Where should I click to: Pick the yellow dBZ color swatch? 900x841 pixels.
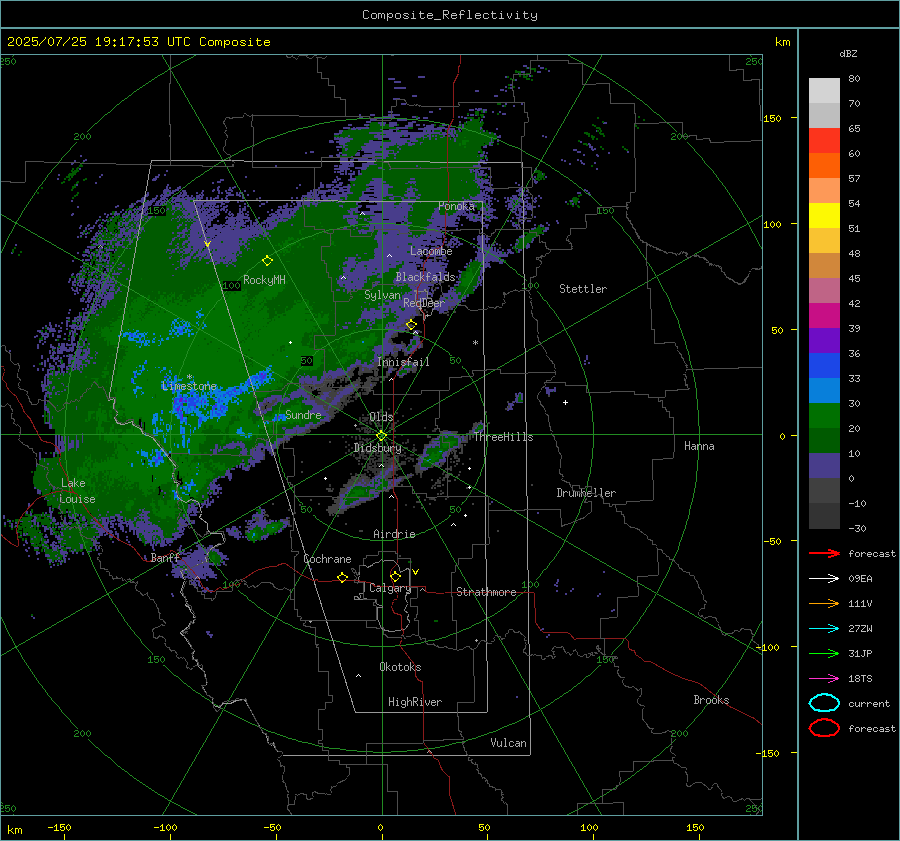824,215
